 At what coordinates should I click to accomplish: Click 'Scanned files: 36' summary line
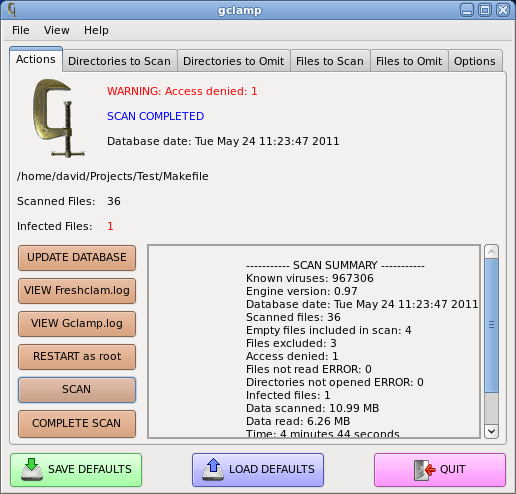tap(293, 317)
